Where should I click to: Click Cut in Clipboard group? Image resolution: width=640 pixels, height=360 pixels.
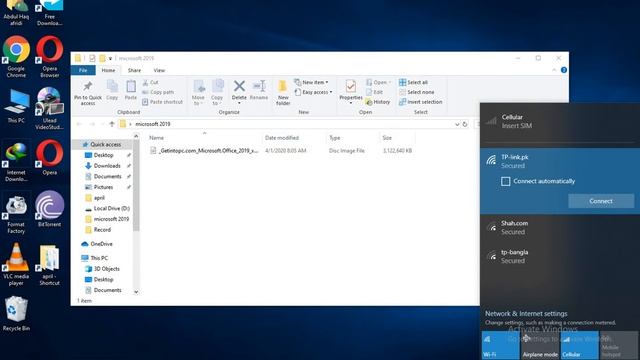point(150,82)
